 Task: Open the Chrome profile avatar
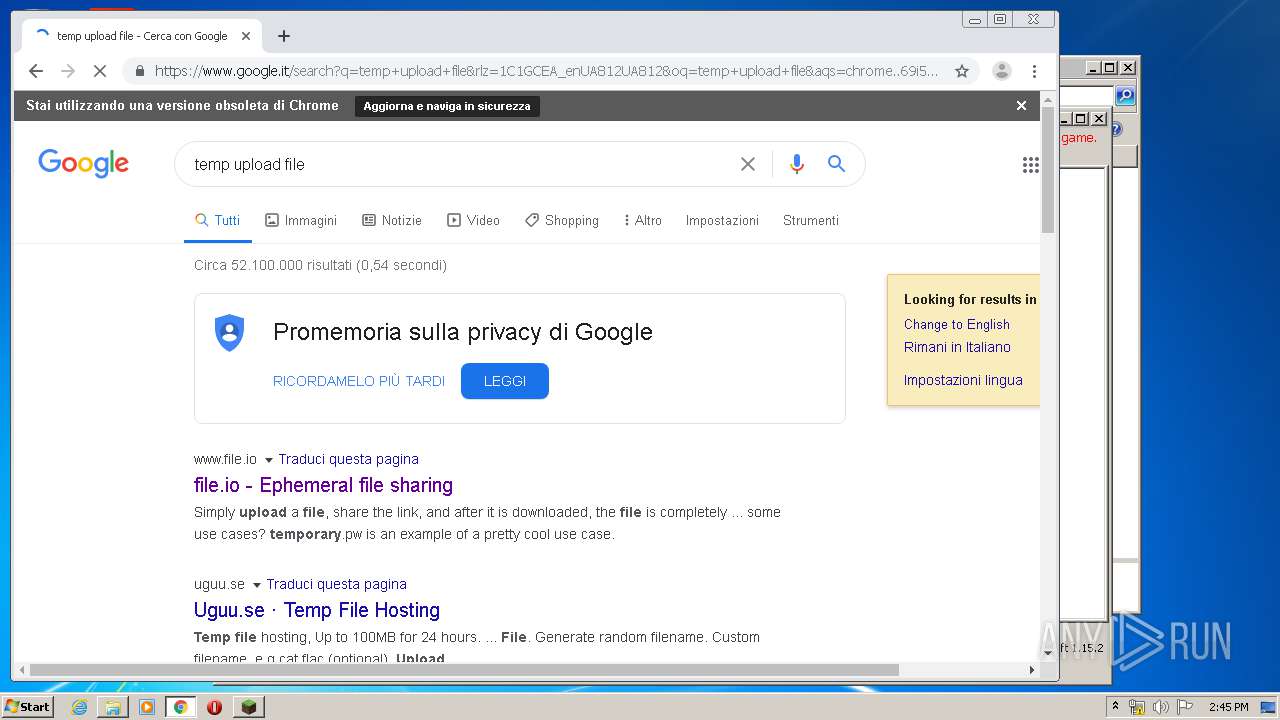pos(1001,71)
